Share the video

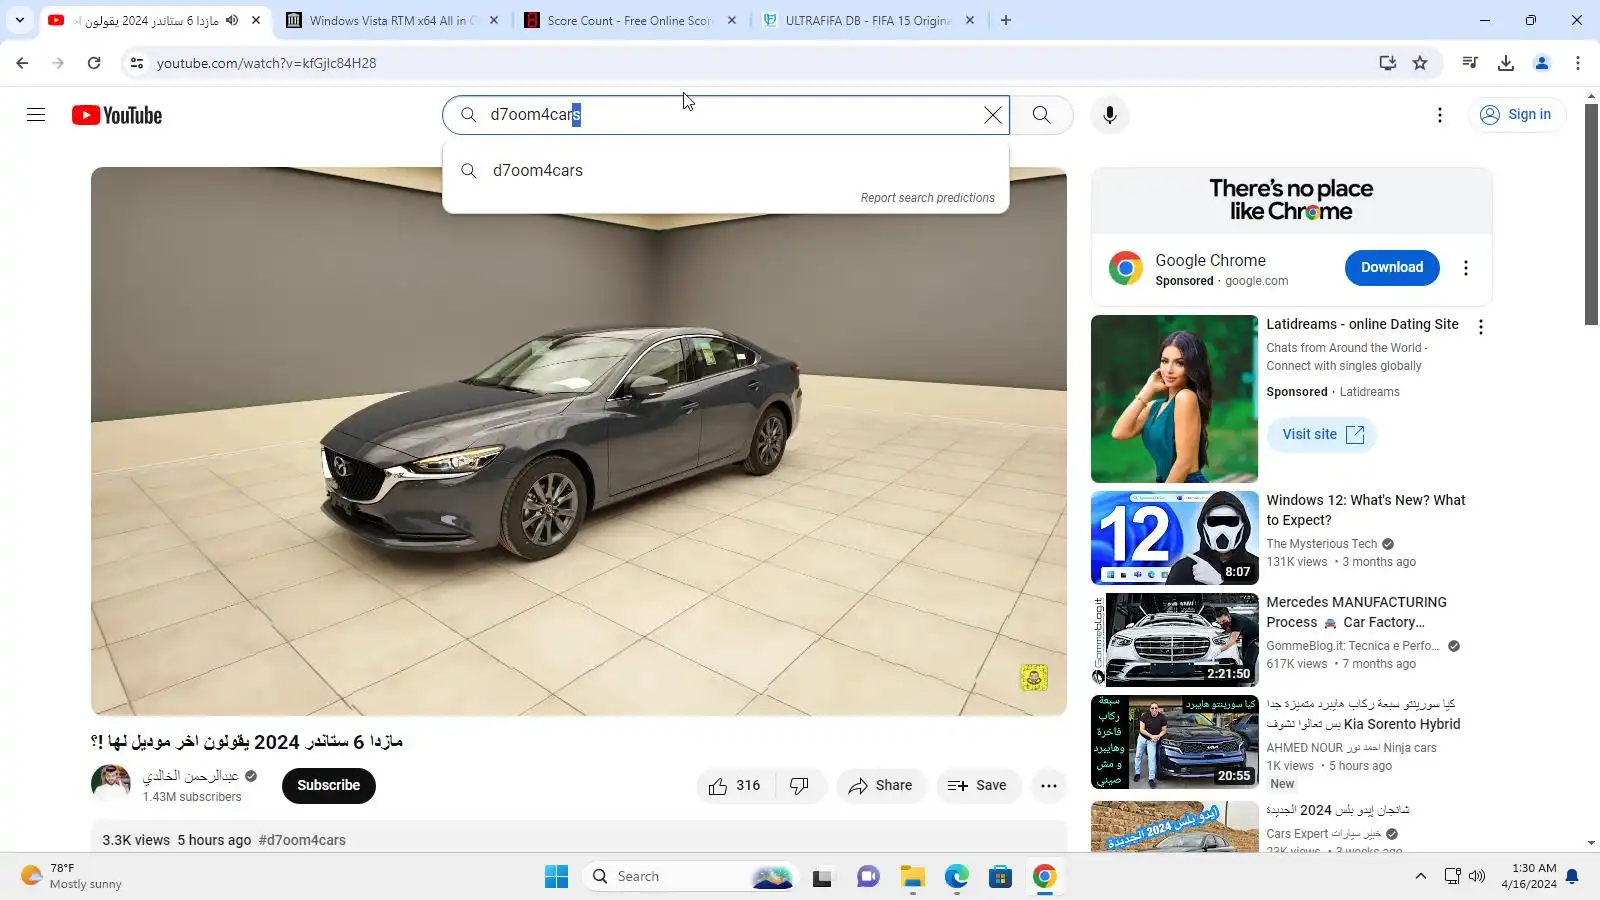pyautogui.click(x=880, y=786)
